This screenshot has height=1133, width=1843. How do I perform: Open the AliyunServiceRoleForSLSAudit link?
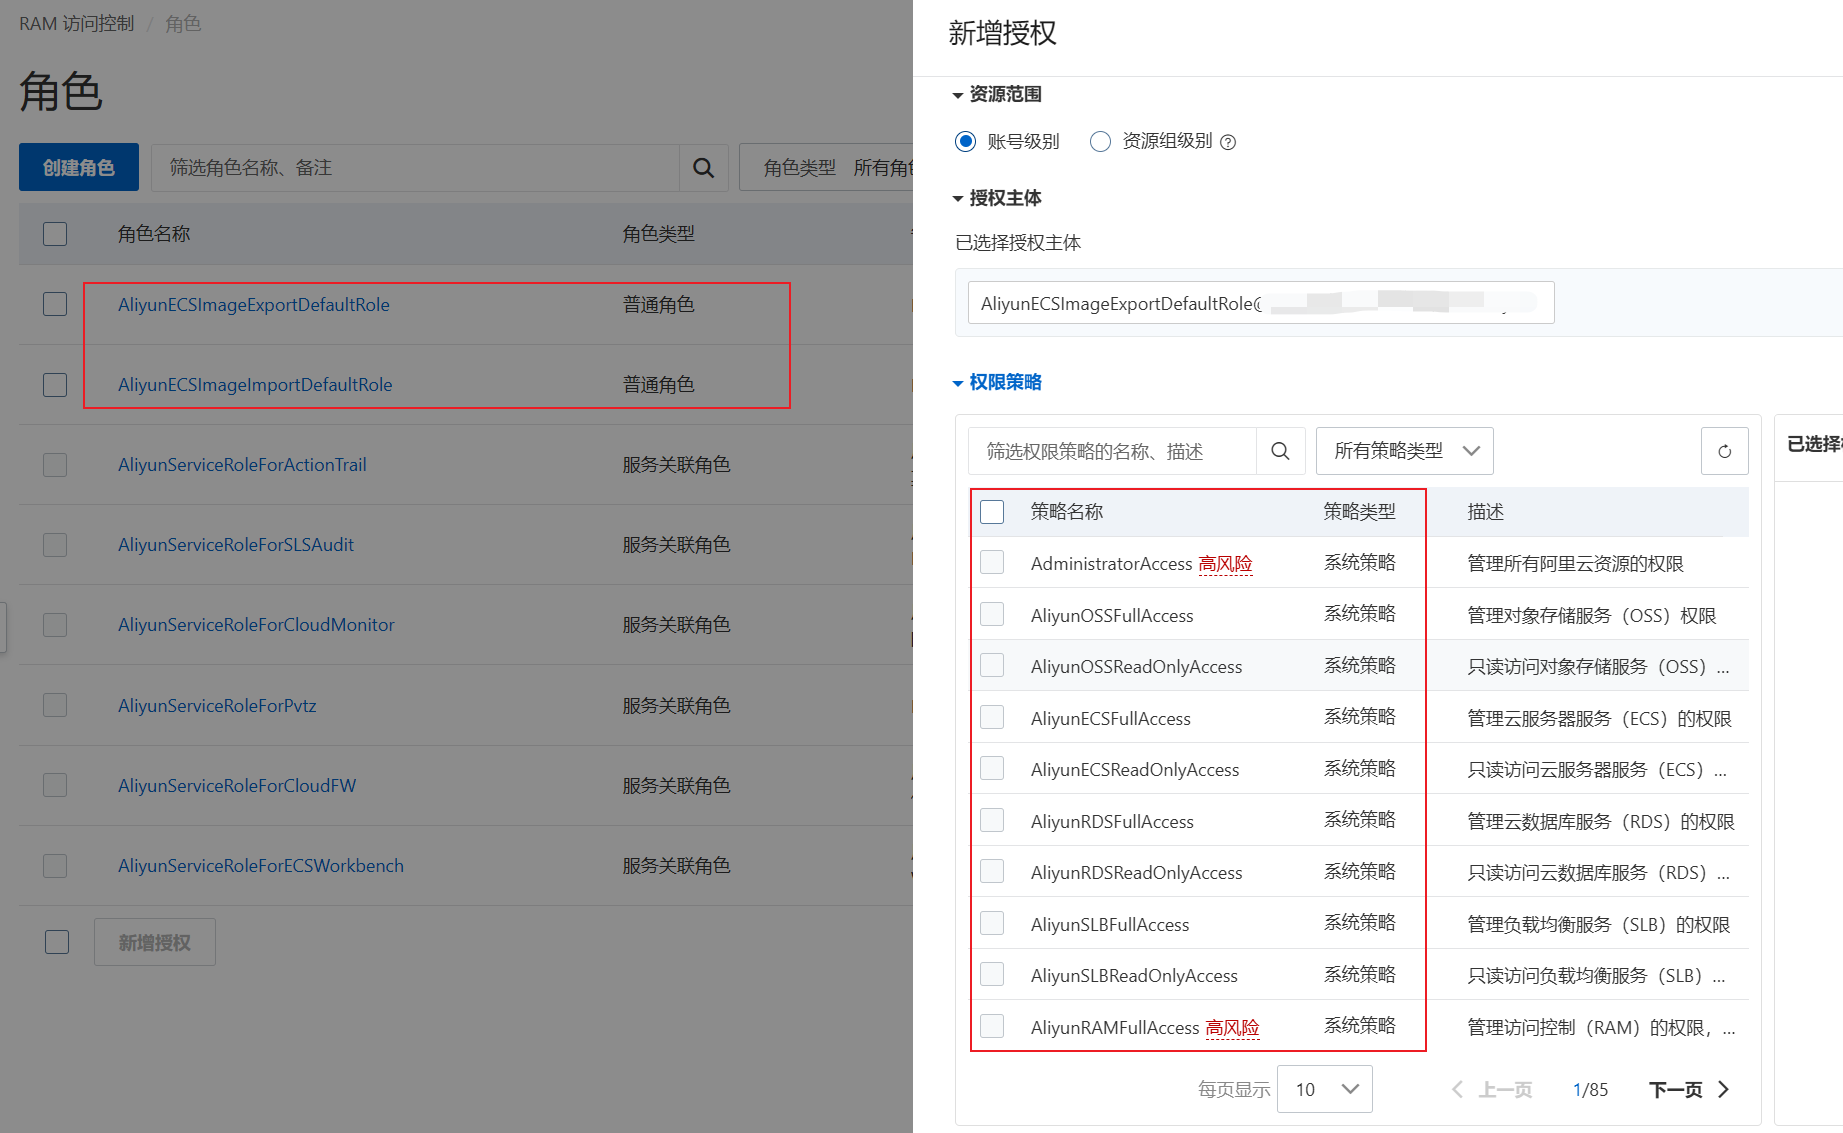pyautogui.click(x=236, y=545)
